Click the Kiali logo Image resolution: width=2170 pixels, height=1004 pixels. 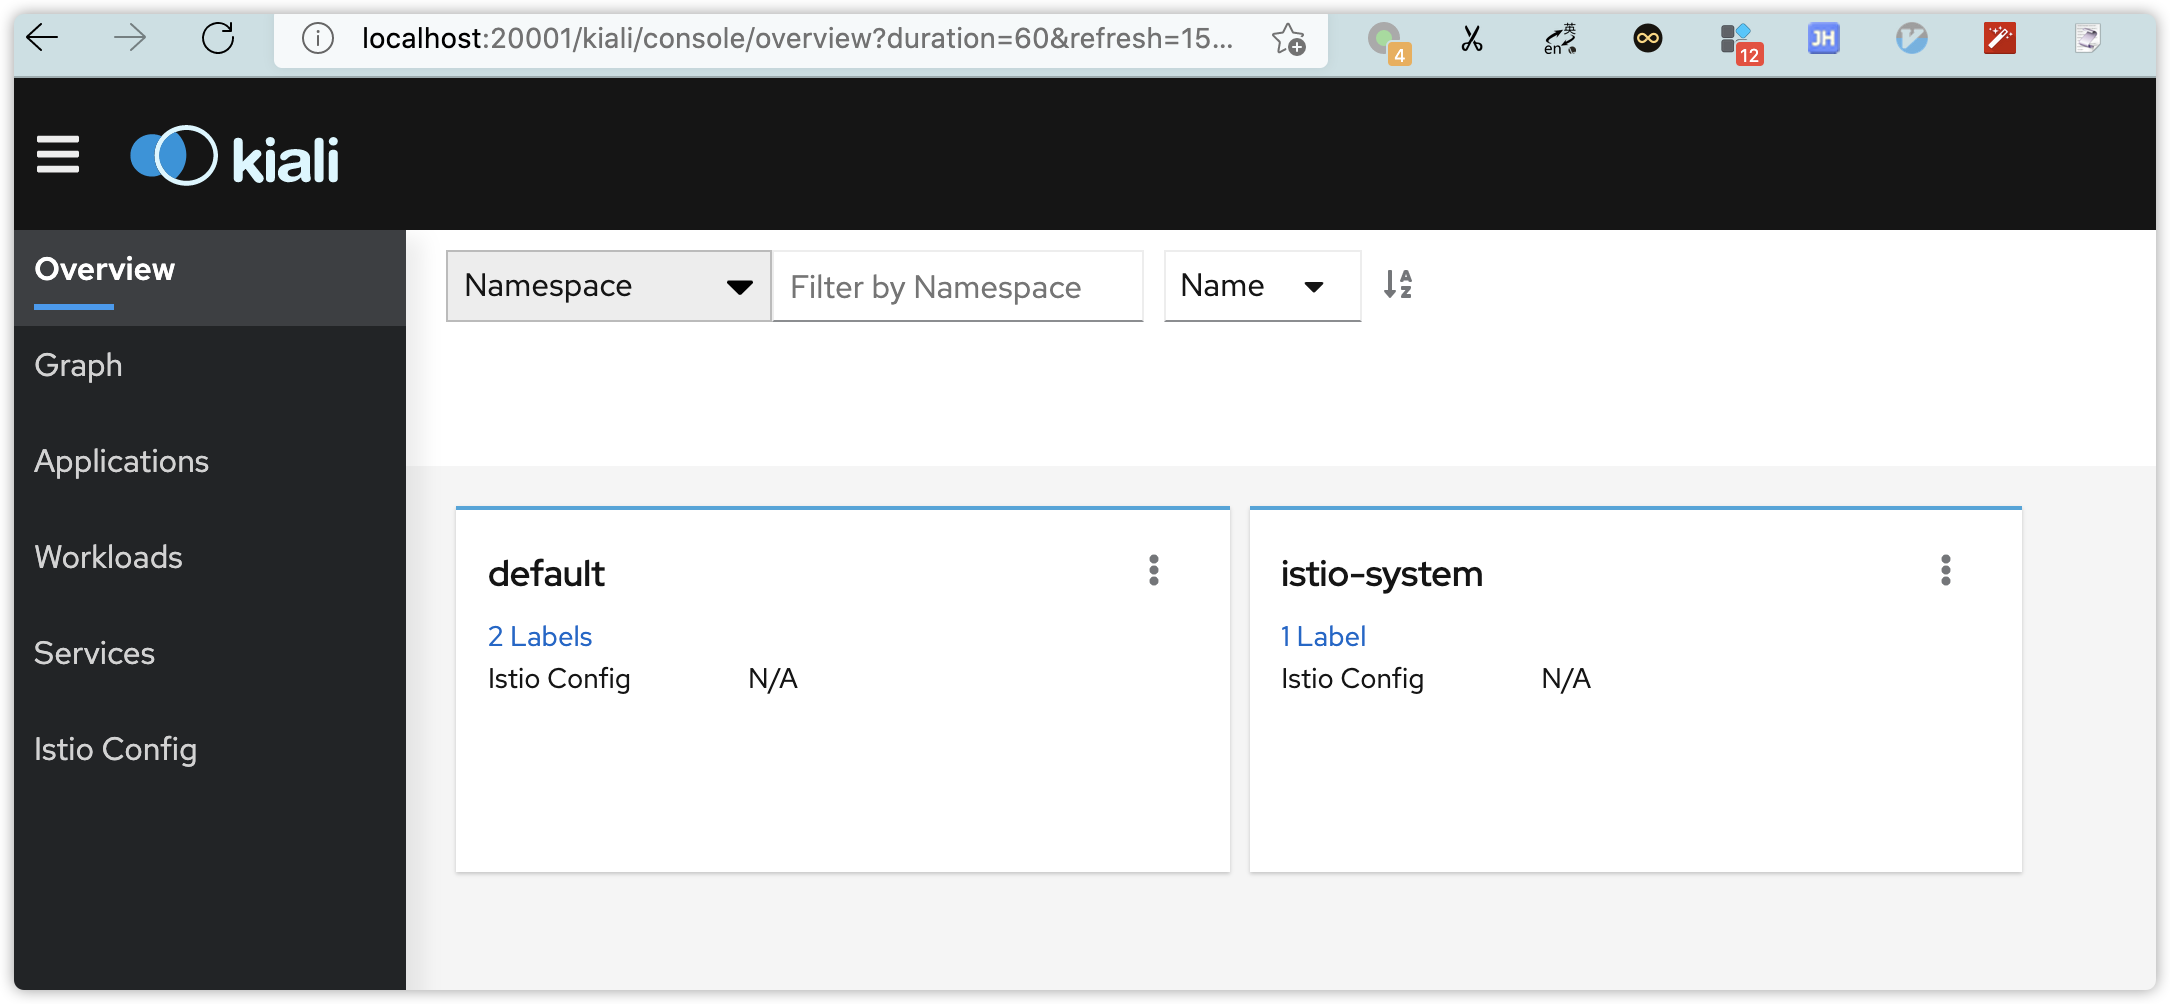tap(235, 156)
